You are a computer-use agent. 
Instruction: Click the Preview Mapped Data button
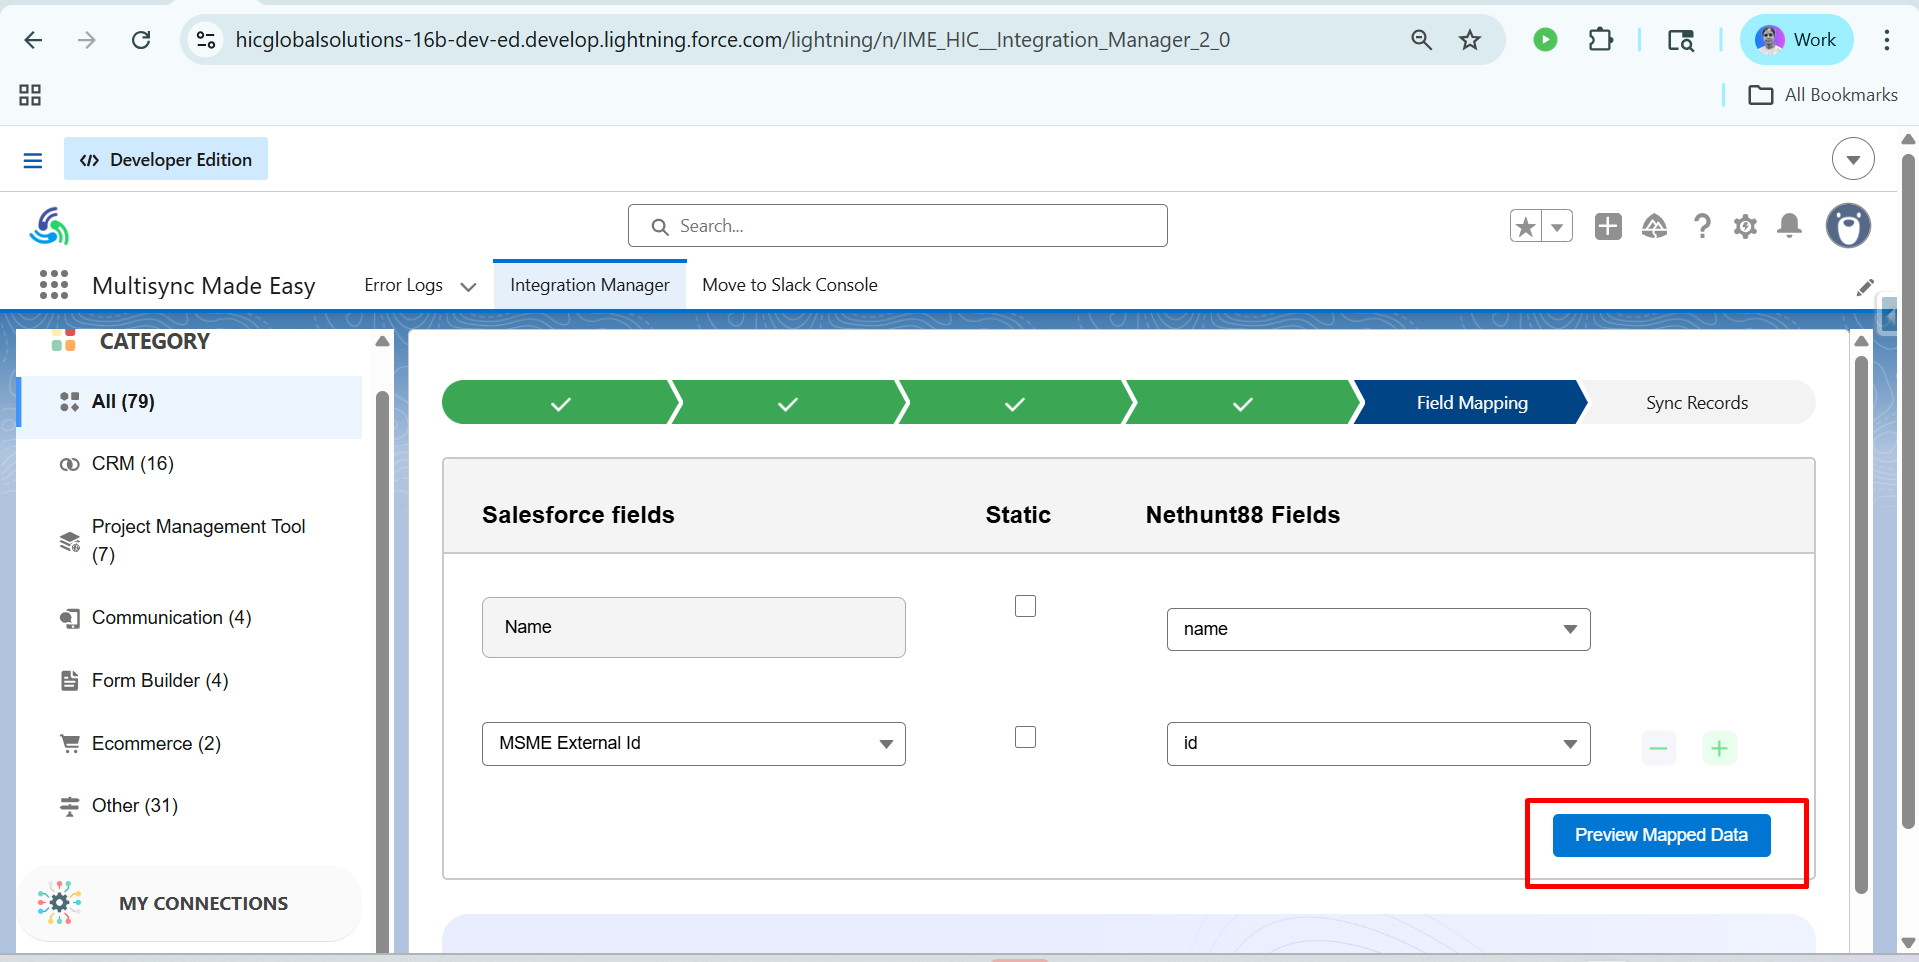coord(1661,835)
